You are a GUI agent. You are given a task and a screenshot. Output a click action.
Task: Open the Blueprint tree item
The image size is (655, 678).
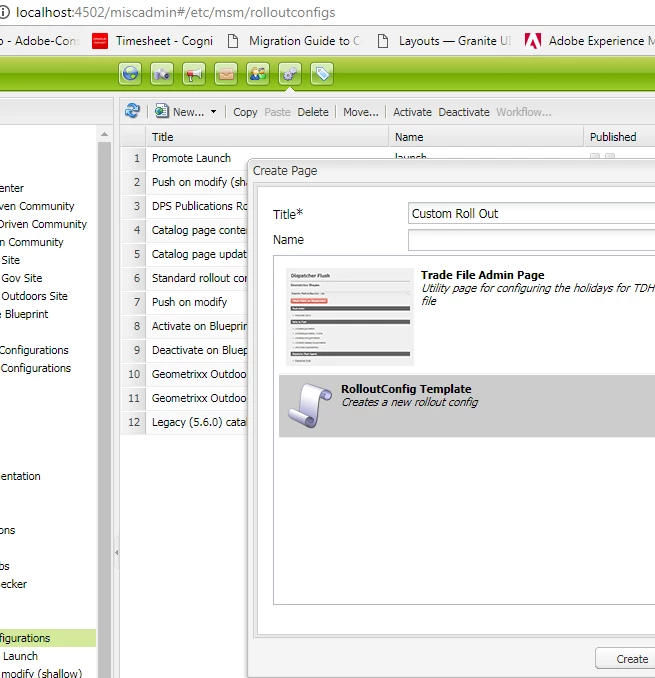(x=24, y=314)
